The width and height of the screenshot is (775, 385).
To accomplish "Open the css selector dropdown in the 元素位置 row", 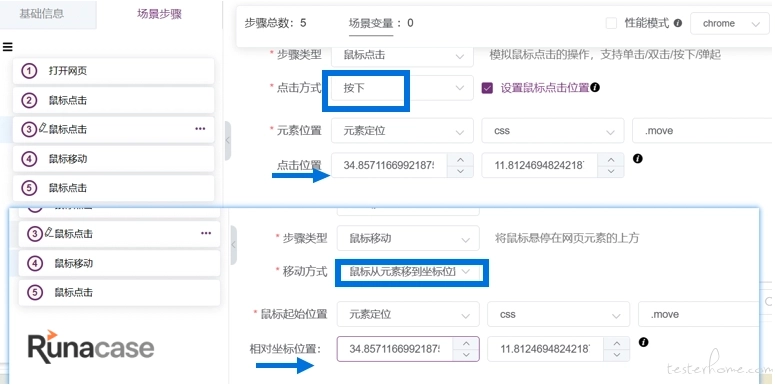I will [x=553, y=131].
